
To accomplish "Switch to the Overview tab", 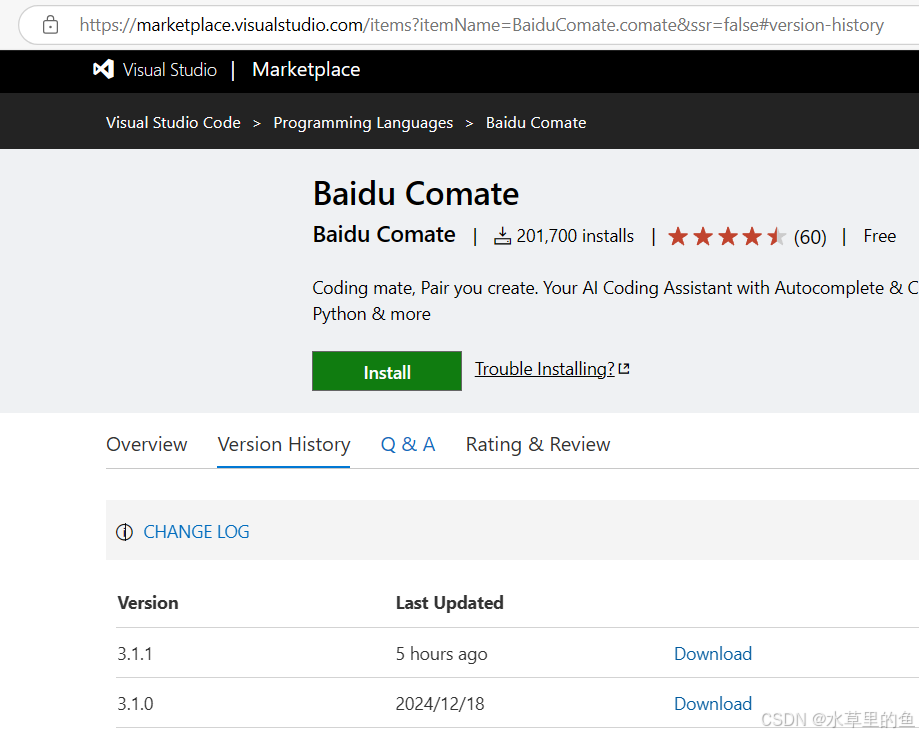I will pyautogui.click(x=147, y=444).
